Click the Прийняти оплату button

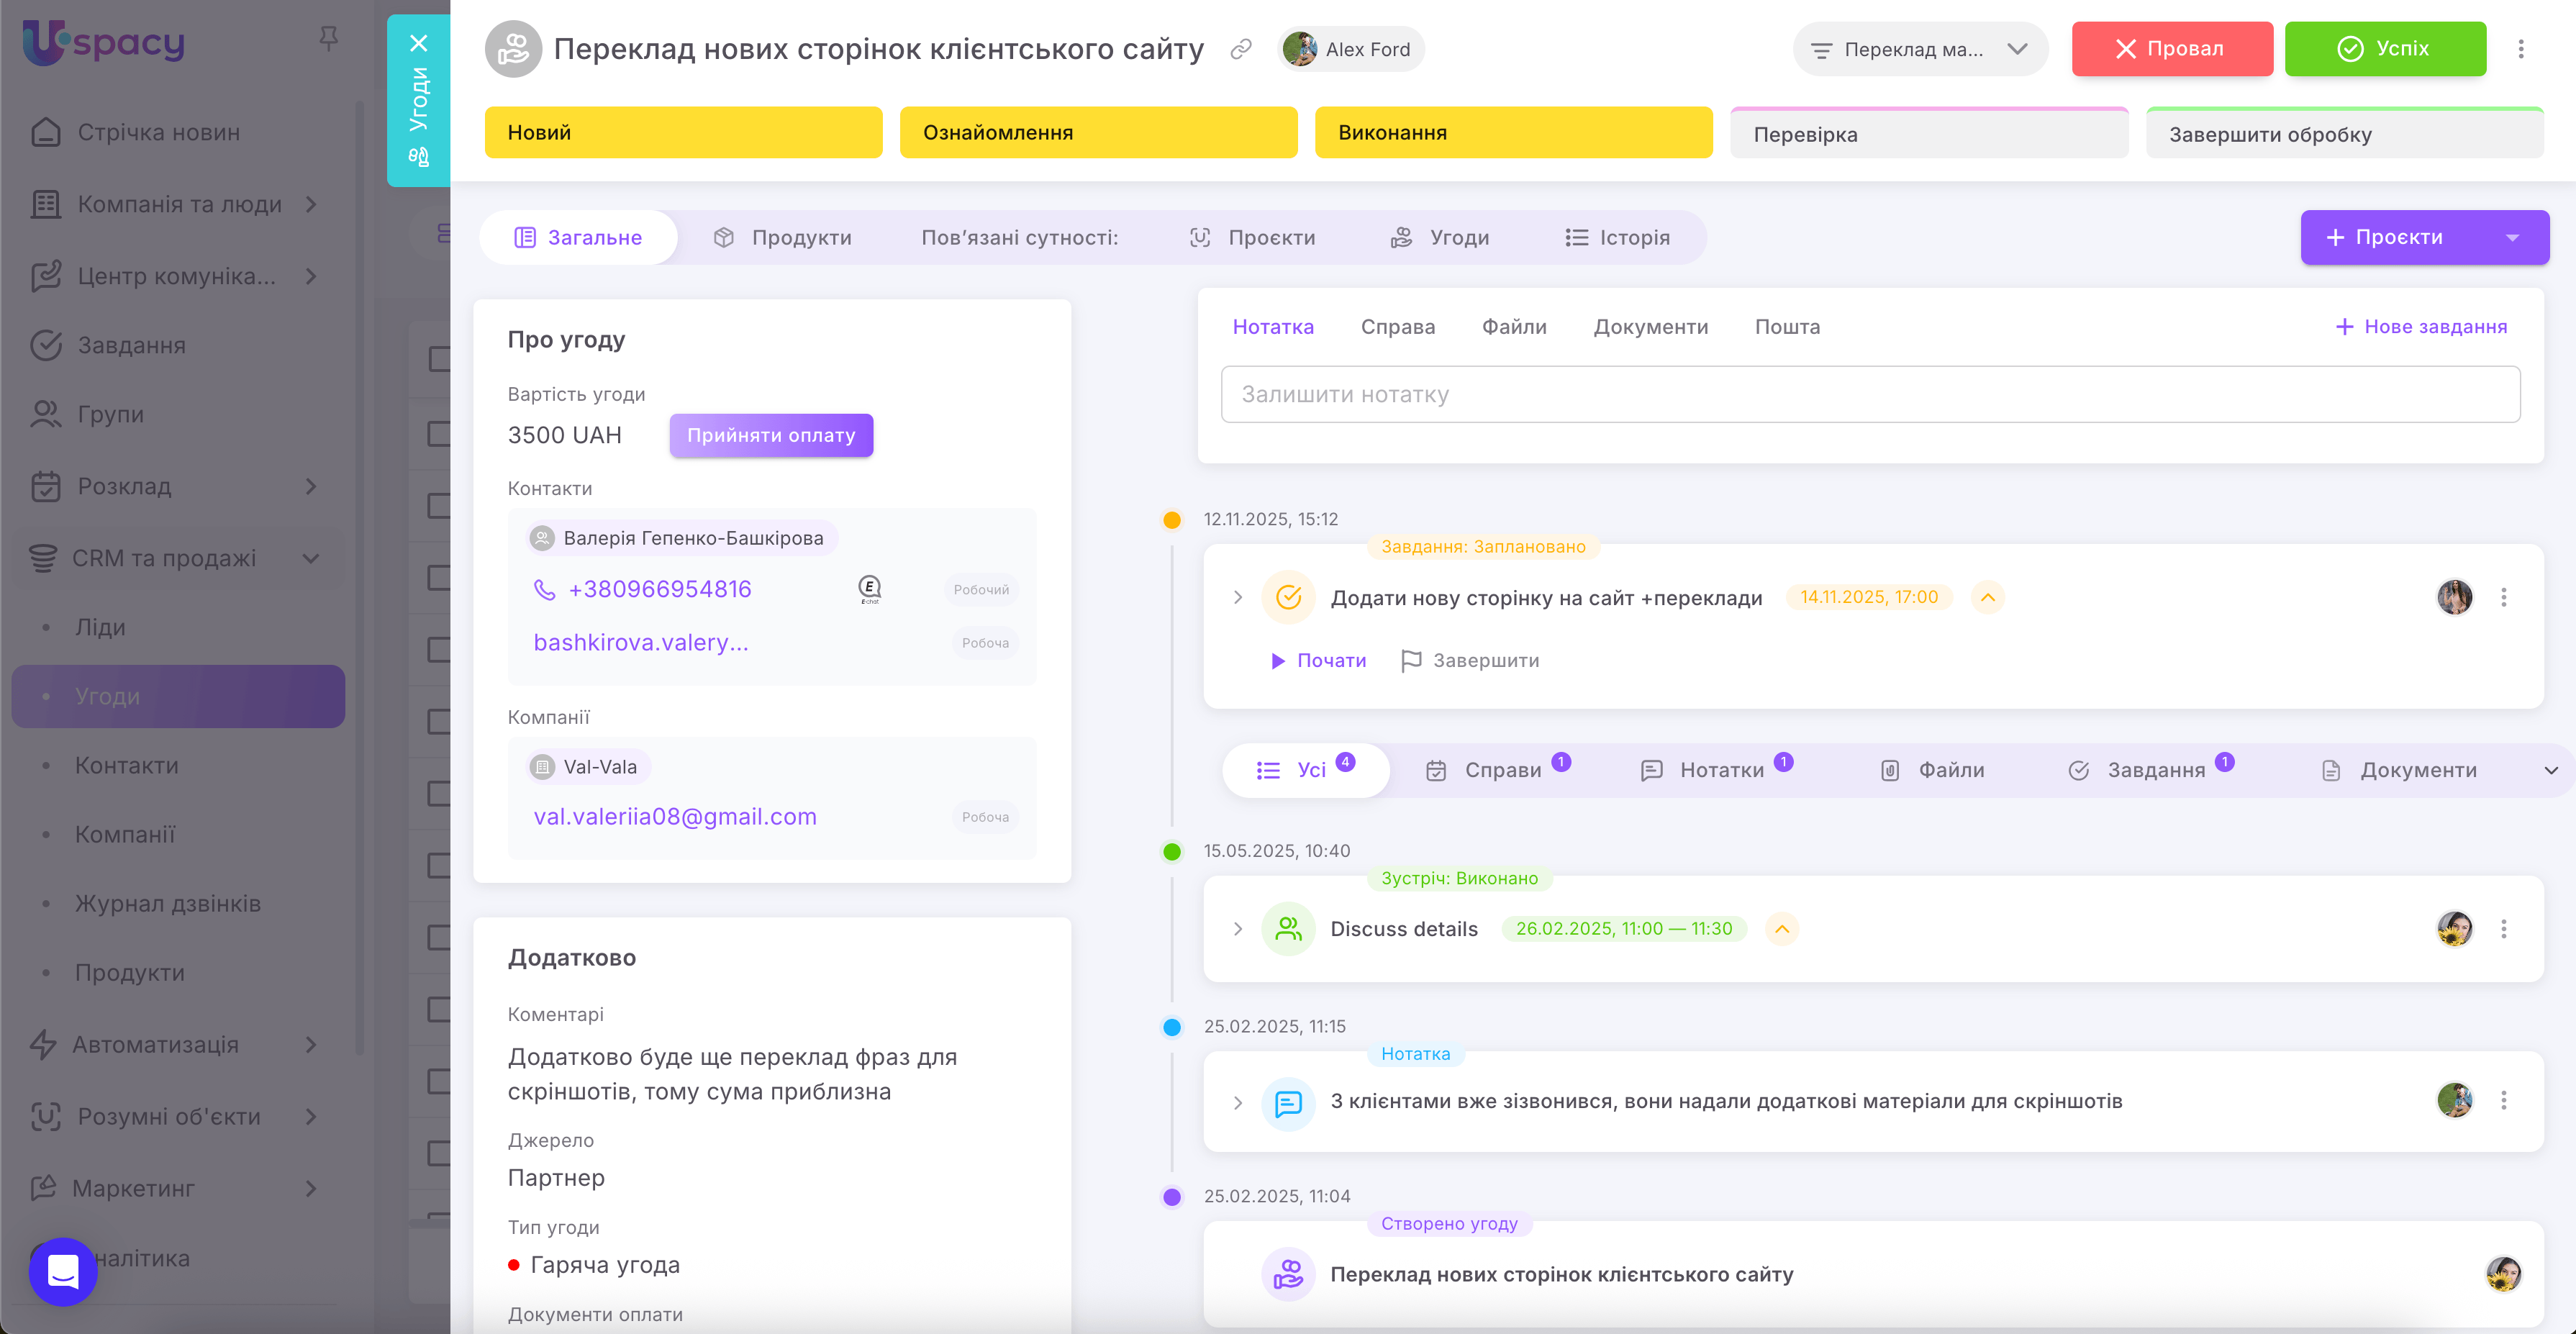click(x=771, y=436)
